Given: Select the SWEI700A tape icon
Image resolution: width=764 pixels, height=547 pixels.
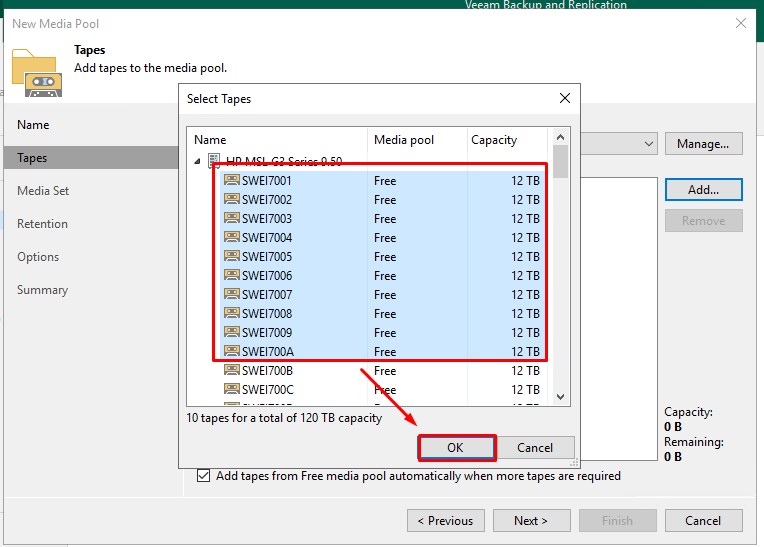Looking at the screenshot, I should 231,352.
